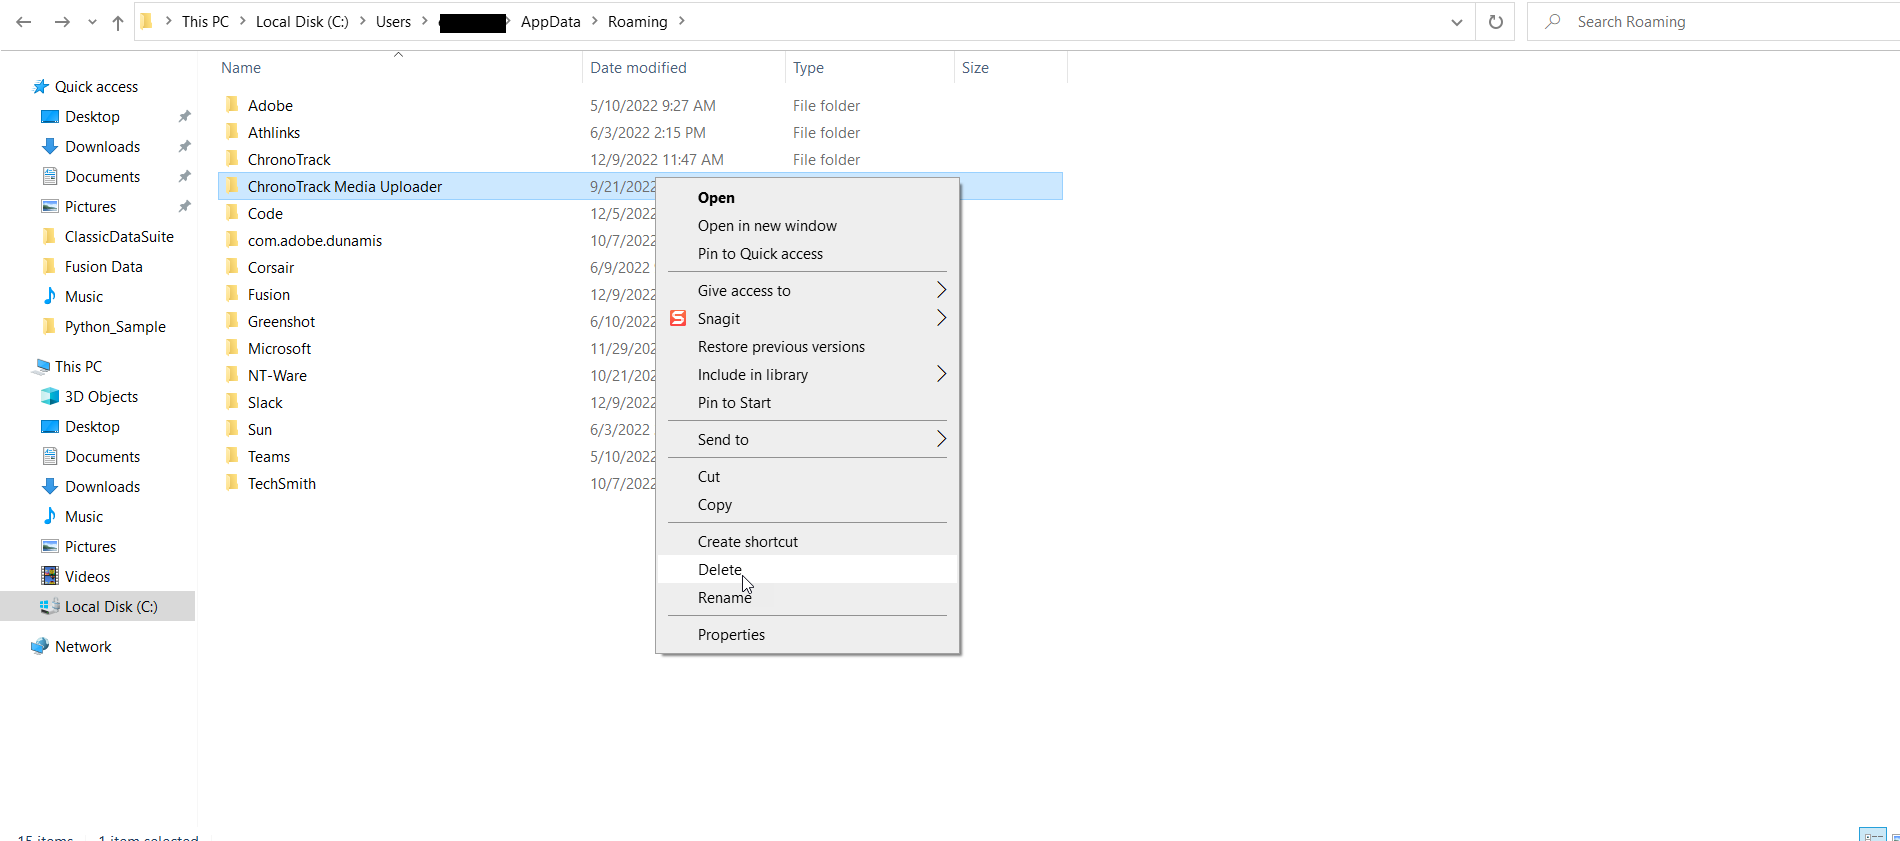The width and height of the screenshot is (1900, 841).
Task: Select the Adobe folder icon
Action: pyautogui.click(x=232, y=105)
